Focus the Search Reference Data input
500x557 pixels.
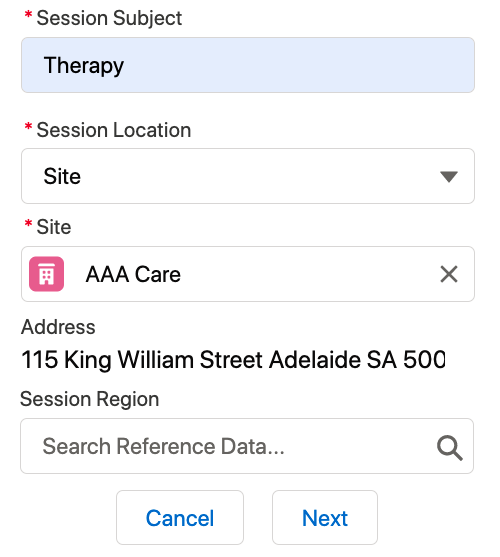[x=247, y=446]
